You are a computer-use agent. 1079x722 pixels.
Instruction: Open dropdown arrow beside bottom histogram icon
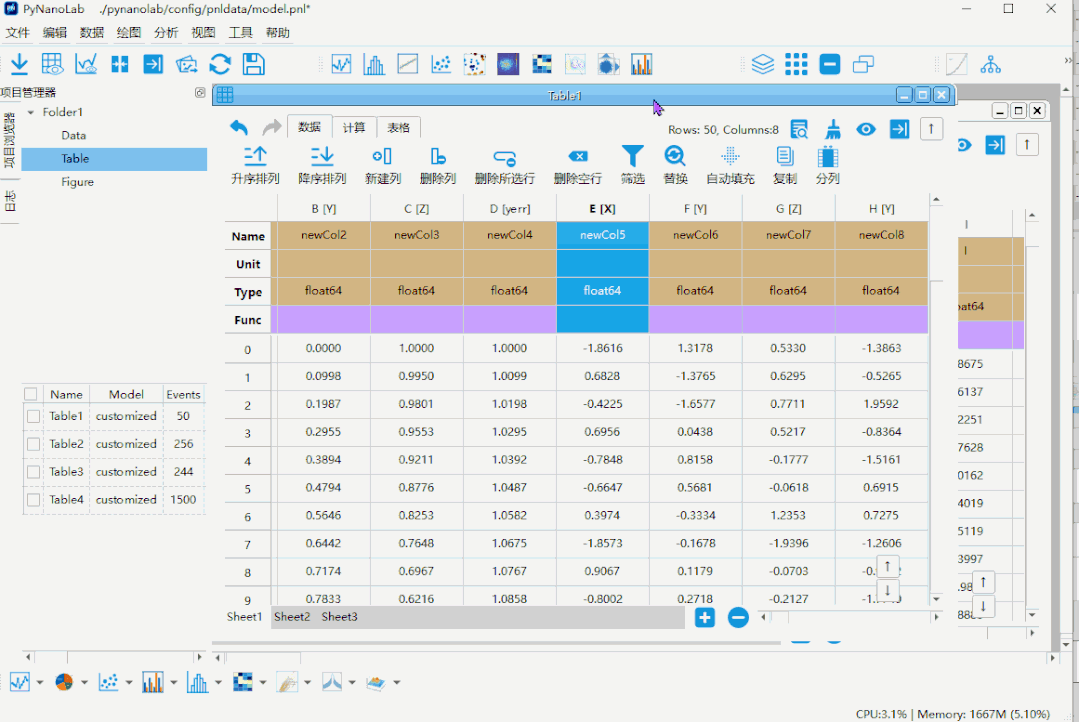click(218, 683)
